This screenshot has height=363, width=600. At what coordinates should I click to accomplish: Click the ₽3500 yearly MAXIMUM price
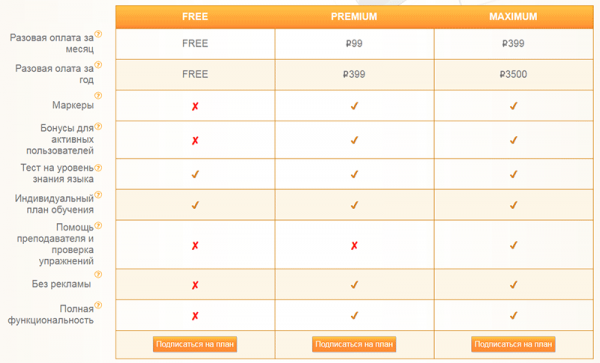coord(513,74)
